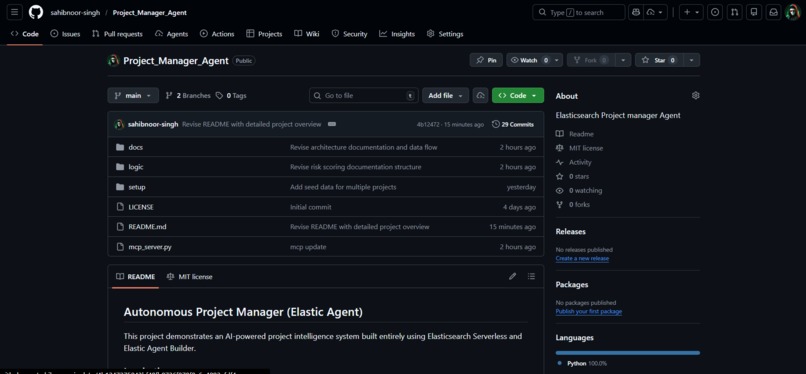Viewport: 806px width, 374px height.
Task: Open the Add file dropdown
Action: (x=446, y=96)
